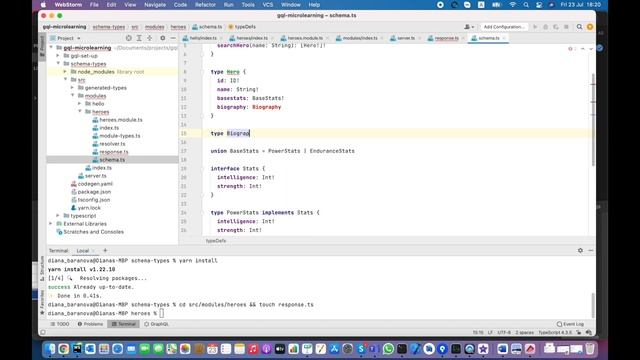
Task: Click the Expand All icon in Project panel
Action: tap(139, 38)
